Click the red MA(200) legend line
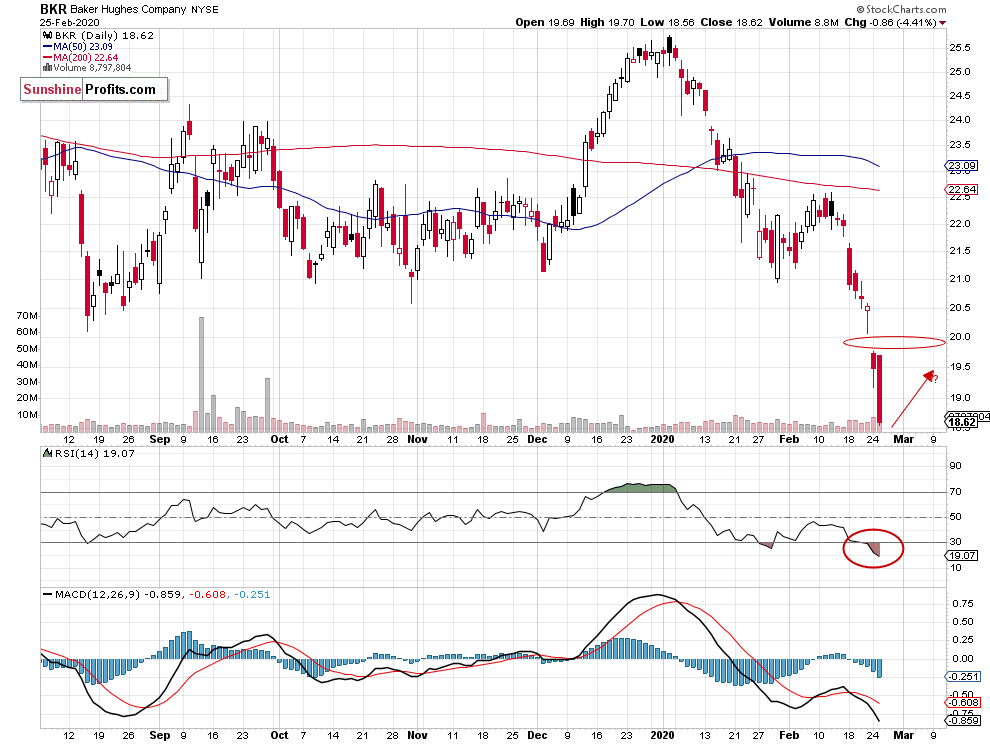 47,57
